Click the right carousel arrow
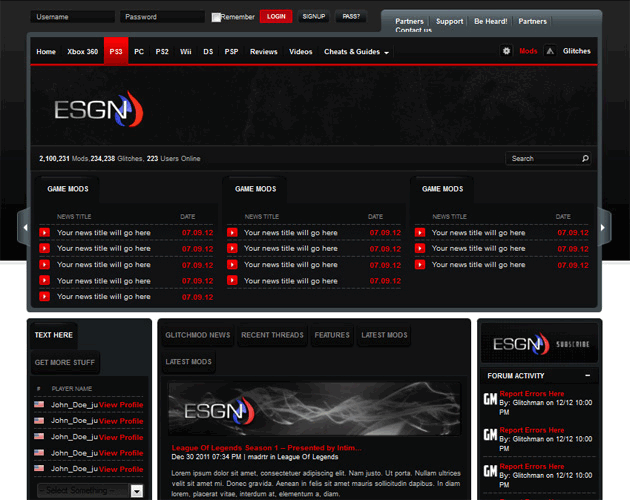The height and width of the screenshot is (500, 630). 604,227
